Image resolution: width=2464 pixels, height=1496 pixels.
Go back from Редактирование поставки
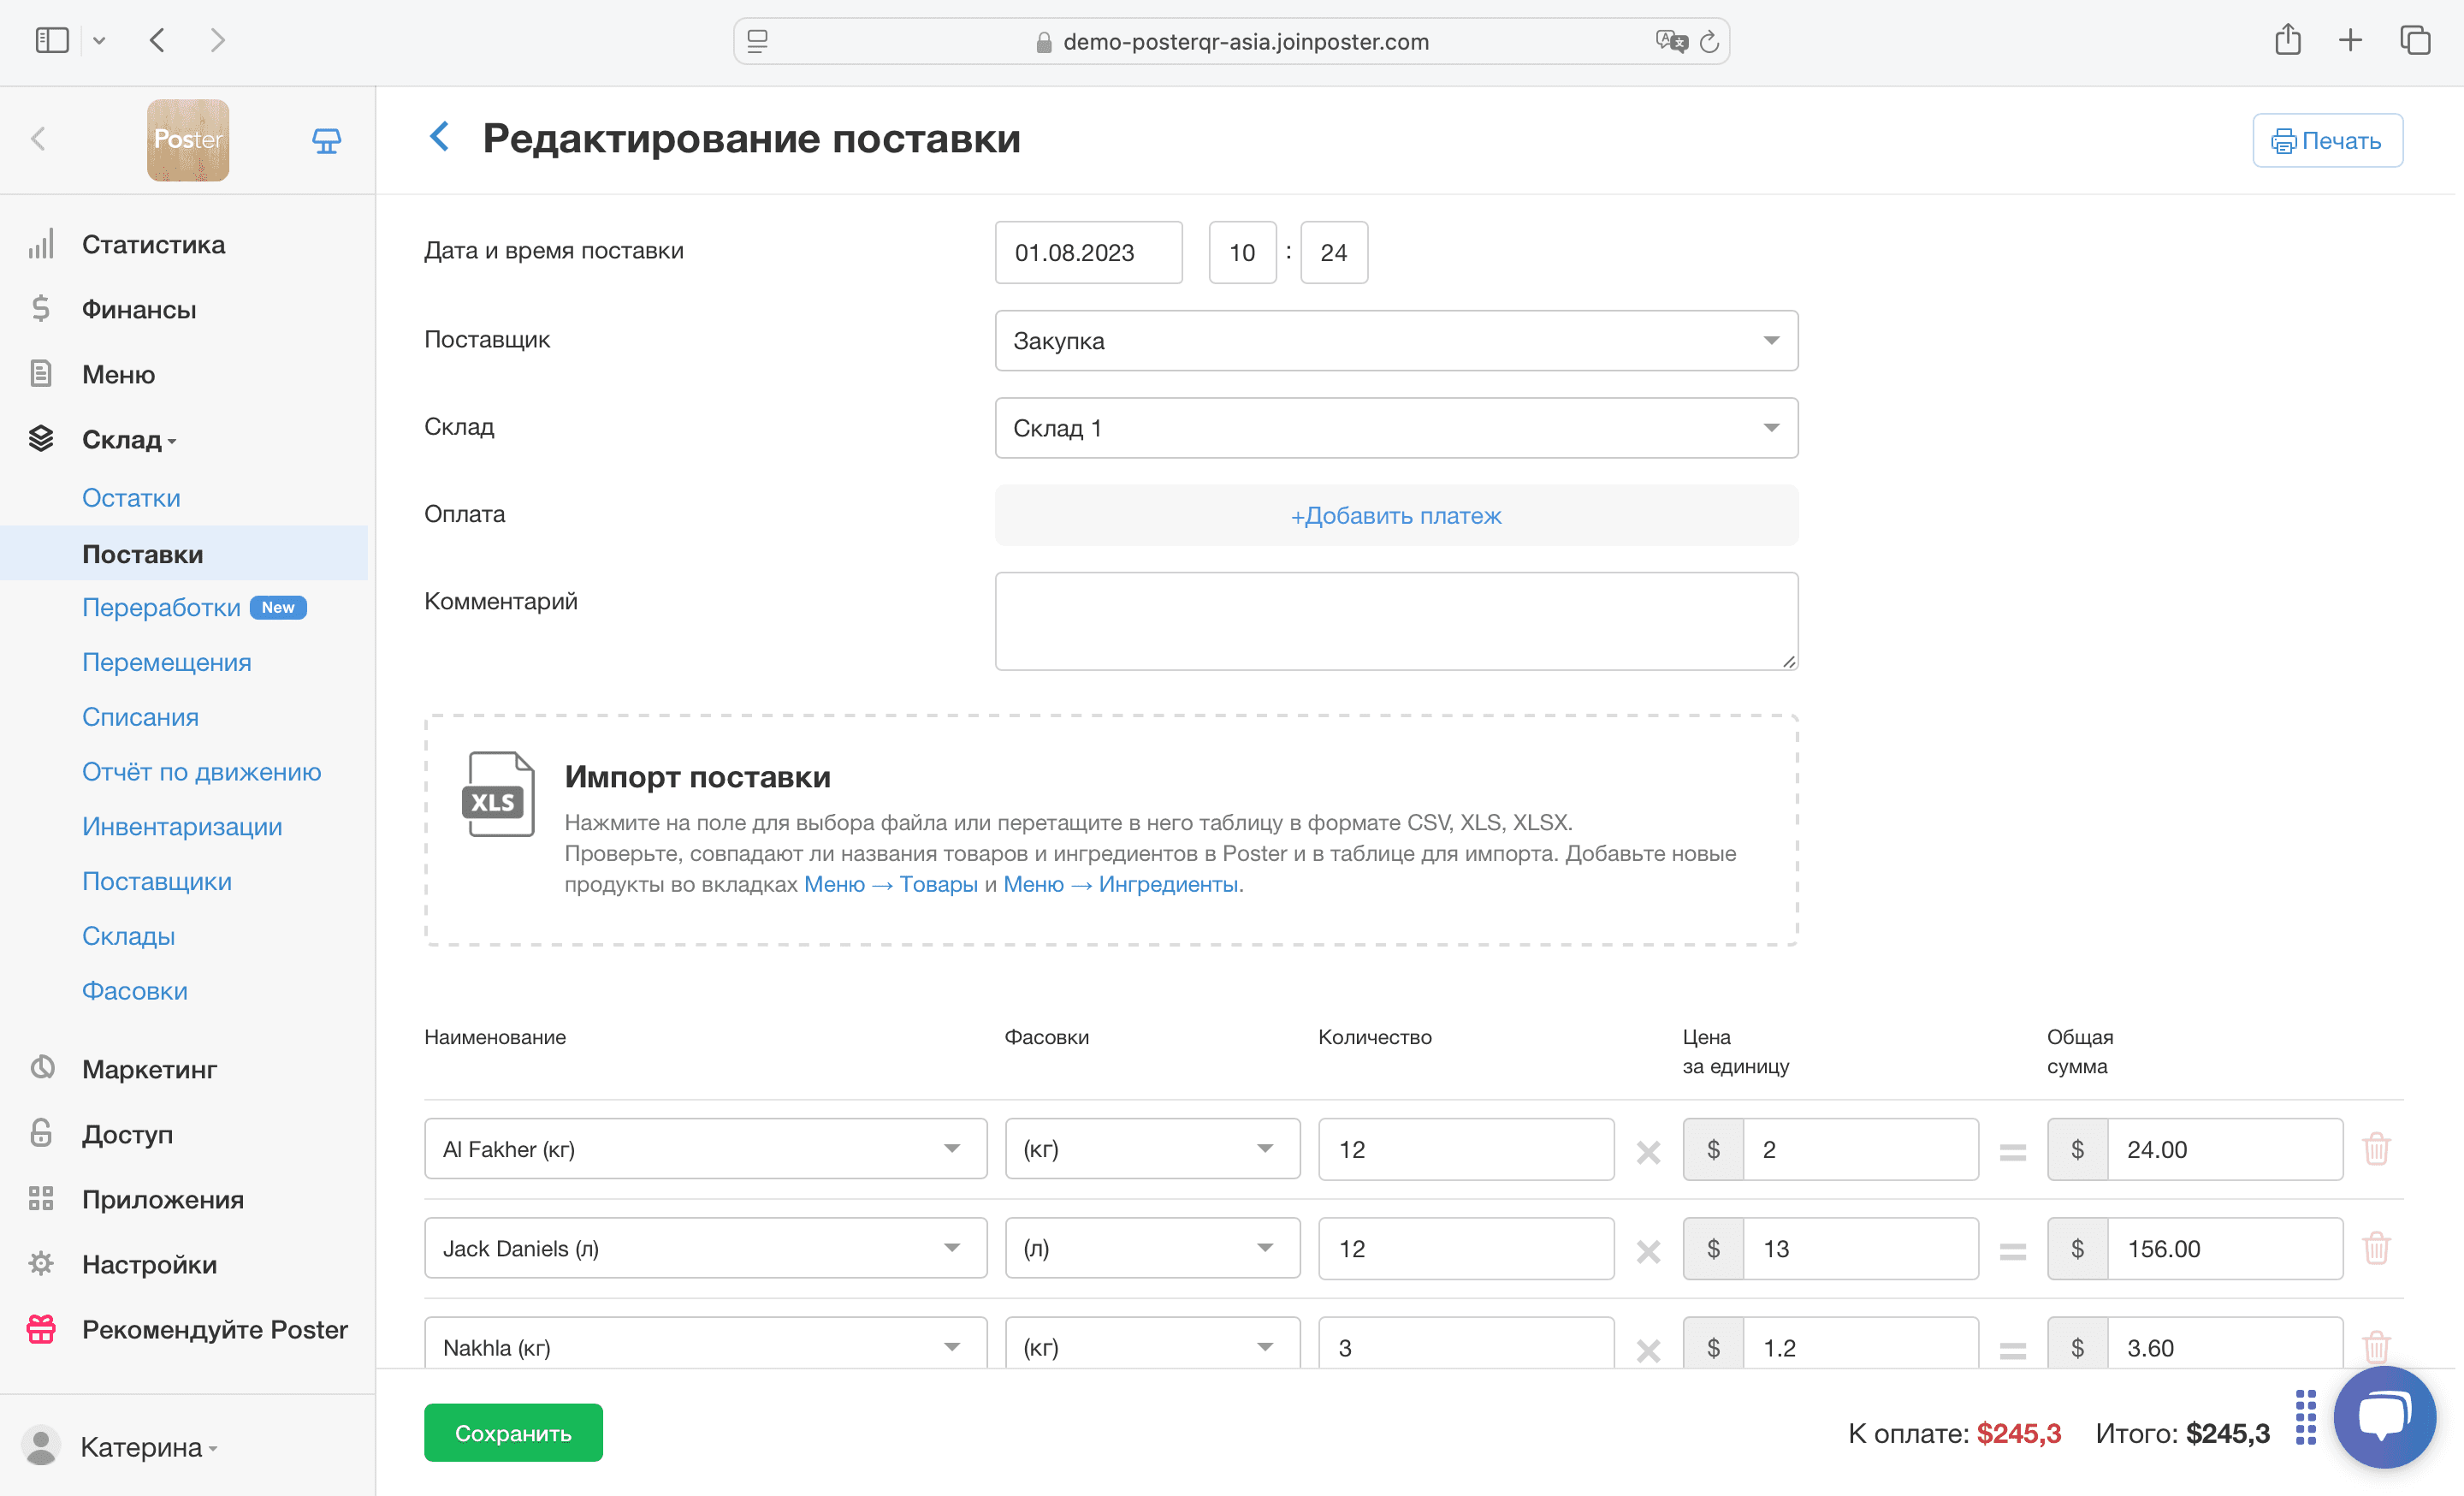[x=438, y=137]
